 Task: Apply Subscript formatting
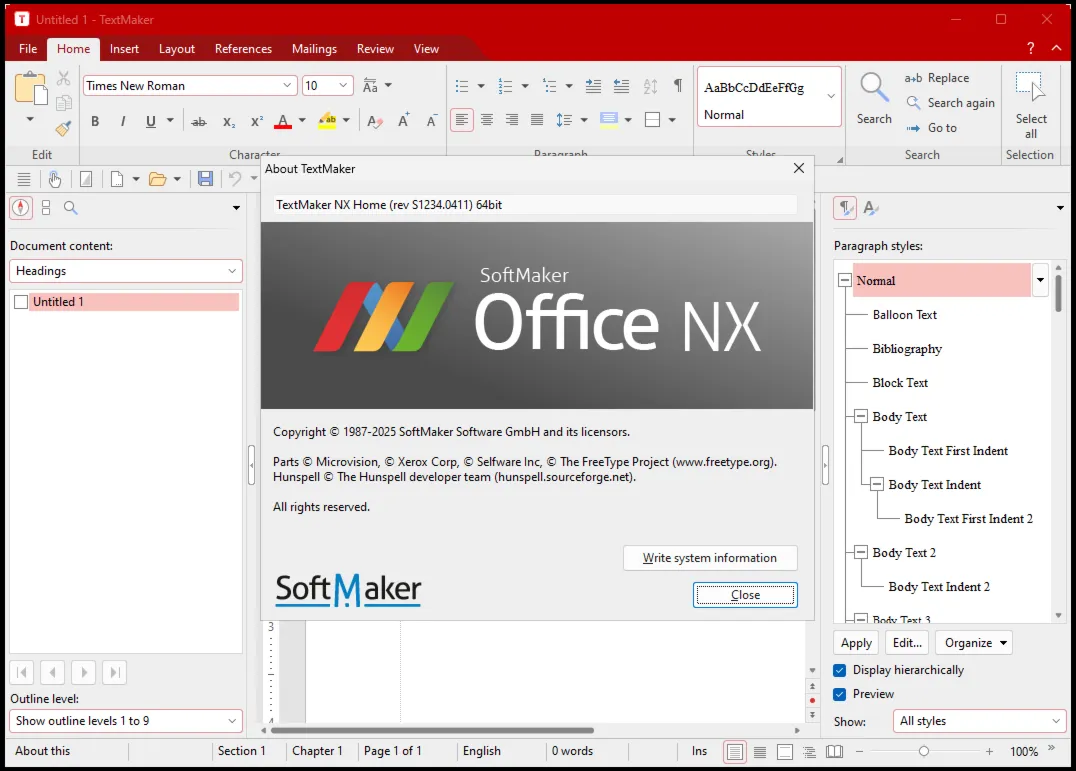pyautogui.click(x=229, y=121)
